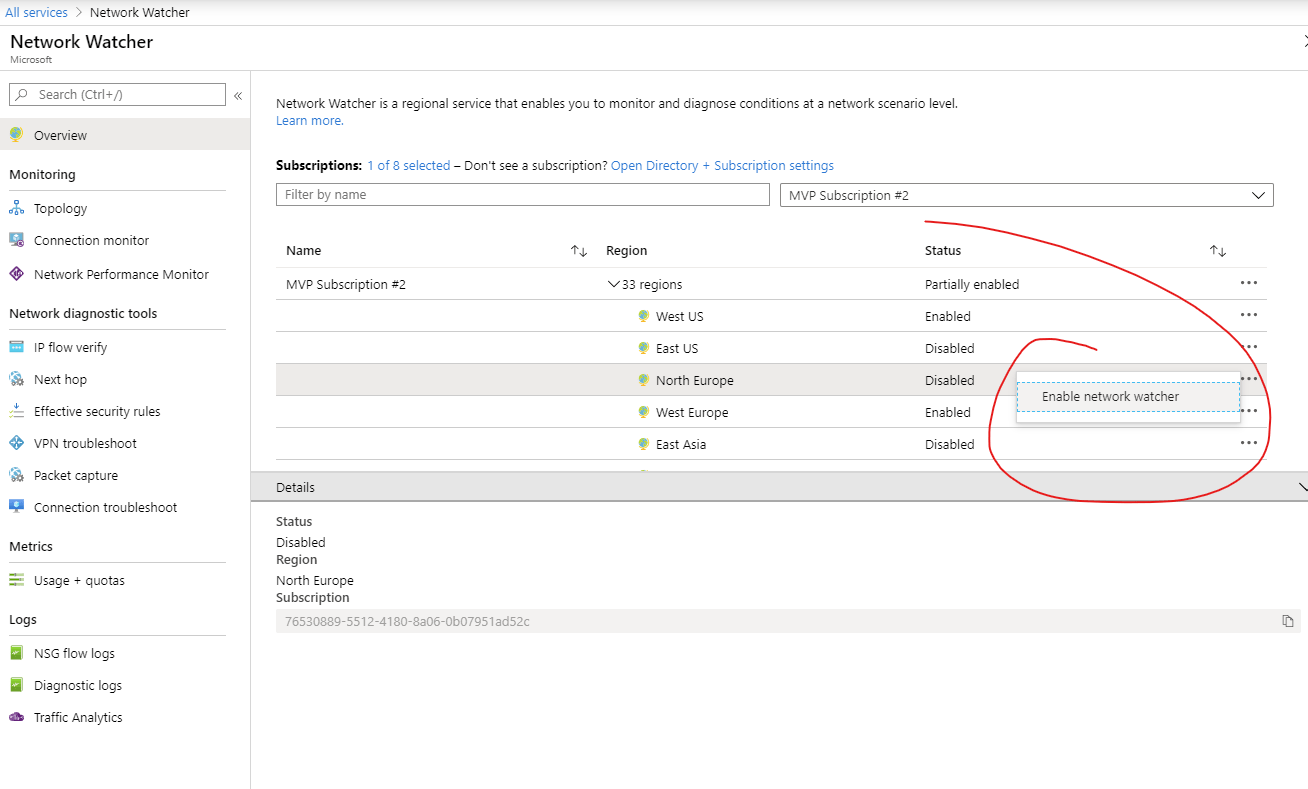Open the VPN troubleshoot icon

click(x=16, y=443)
